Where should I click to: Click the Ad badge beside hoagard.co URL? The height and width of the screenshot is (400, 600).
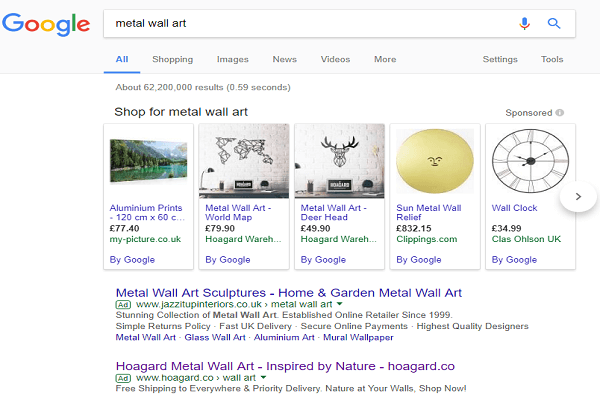click(123, 378)
